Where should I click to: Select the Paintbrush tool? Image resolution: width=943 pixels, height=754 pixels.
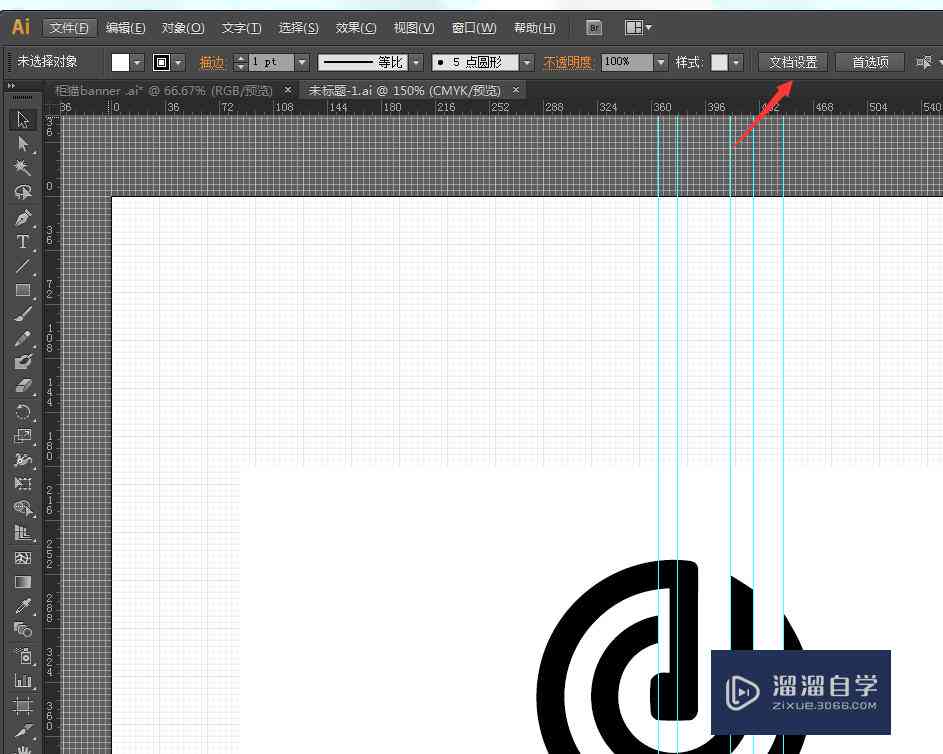[x=23, y=314]
